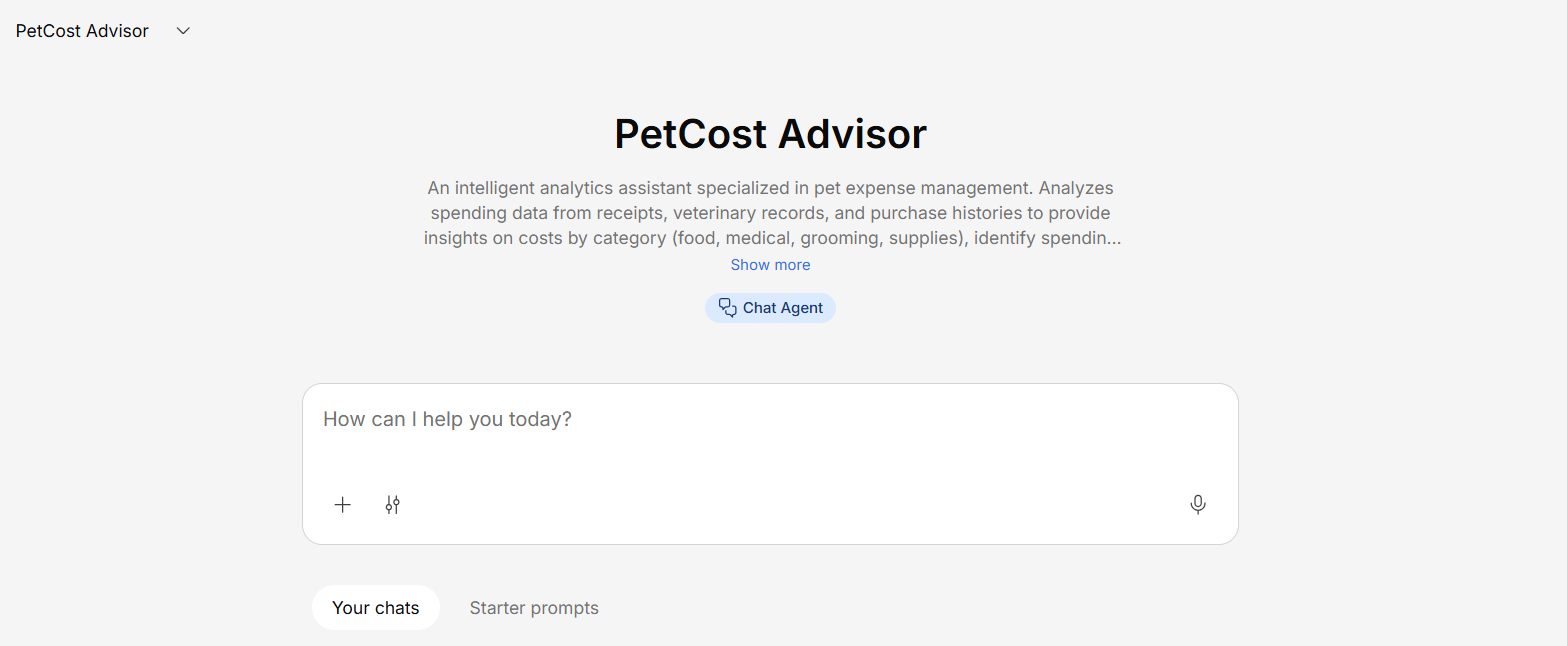Viewport: 1567px width, 646px height.
Task: Open the PetCost Advisor agent switcher label
Action: click(x=82, y=31)
